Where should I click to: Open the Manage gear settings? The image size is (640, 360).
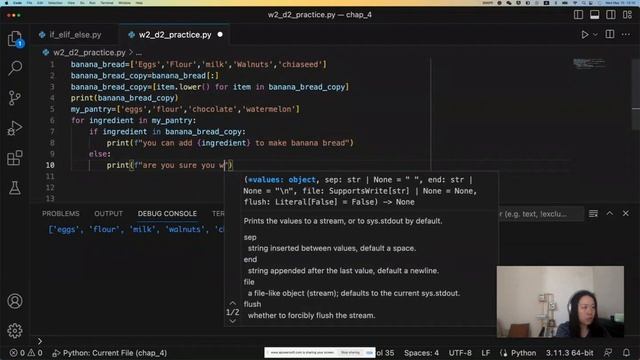[x=15, y=331]
